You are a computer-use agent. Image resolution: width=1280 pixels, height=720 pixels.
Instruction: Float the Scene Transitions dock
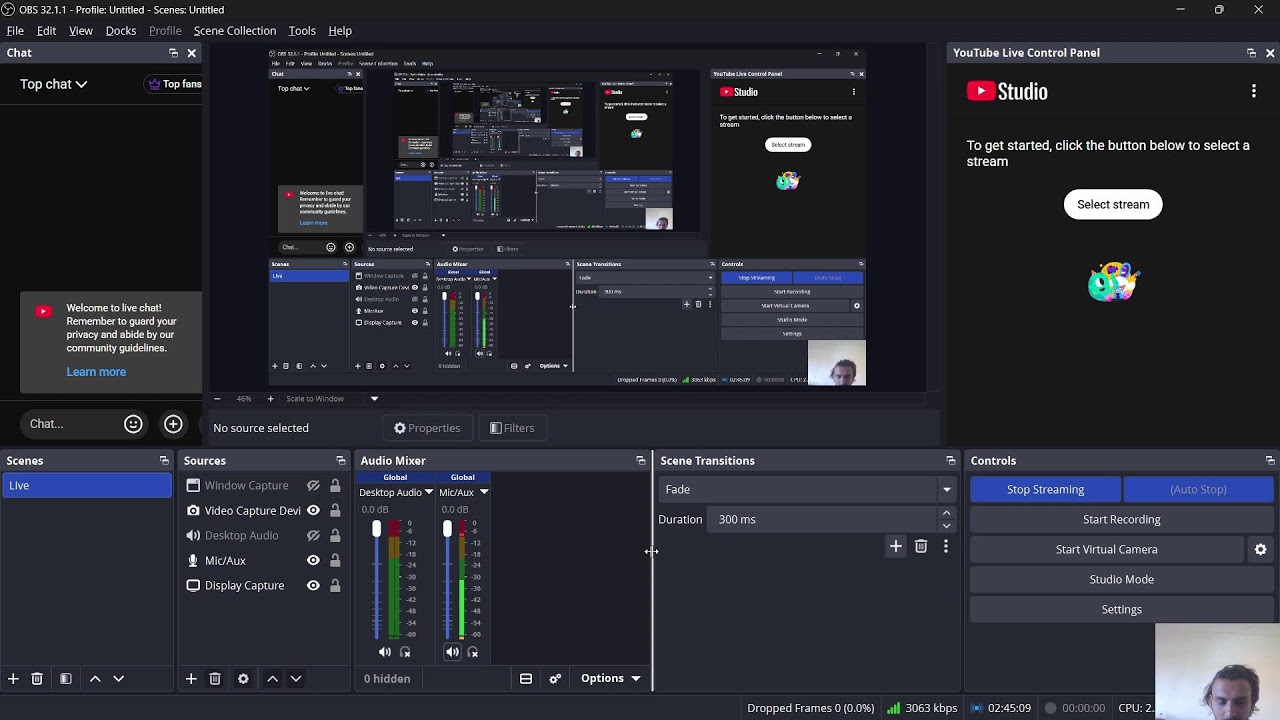(951, 461)
